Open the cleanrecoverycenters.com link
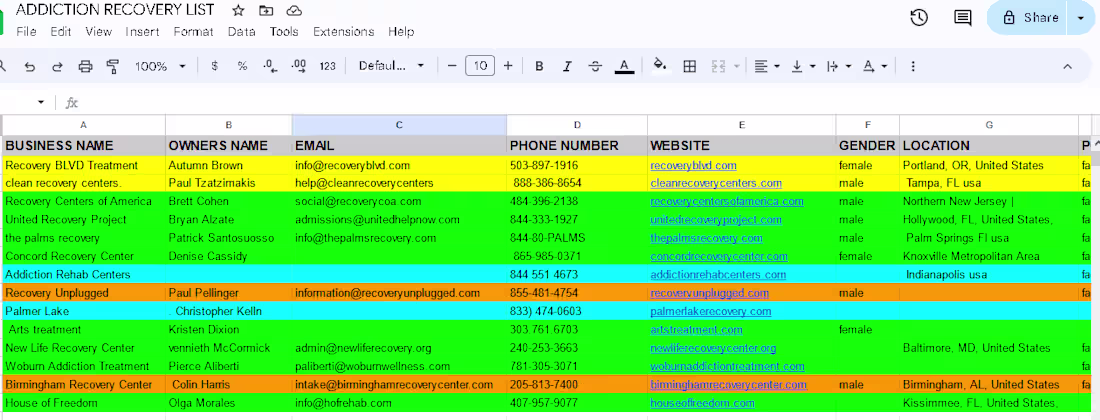Image resolution: width=1100 pixels, height=420 pixels. coord(716,183)
